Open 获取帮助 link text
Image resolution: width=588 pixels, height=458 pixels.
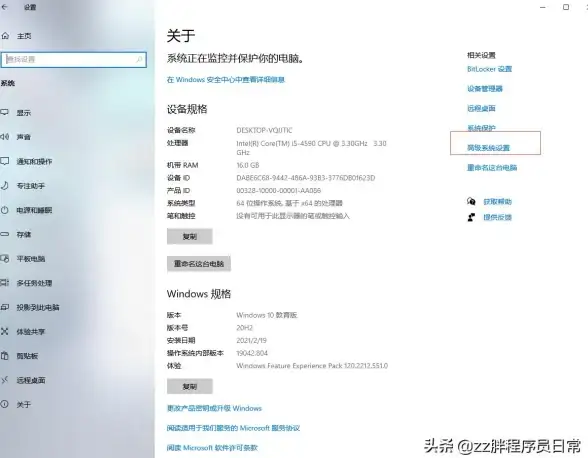497,202
